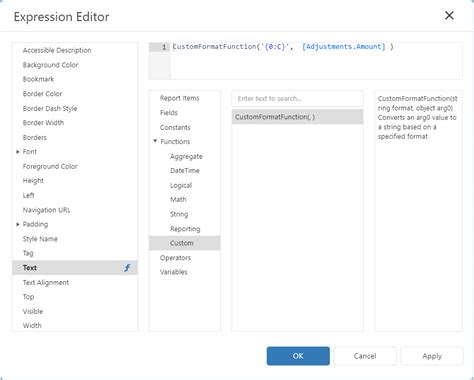Collapse the Functions category
Image resolution: width=474 pixels, height=380 pixels.
coord(155,141)
